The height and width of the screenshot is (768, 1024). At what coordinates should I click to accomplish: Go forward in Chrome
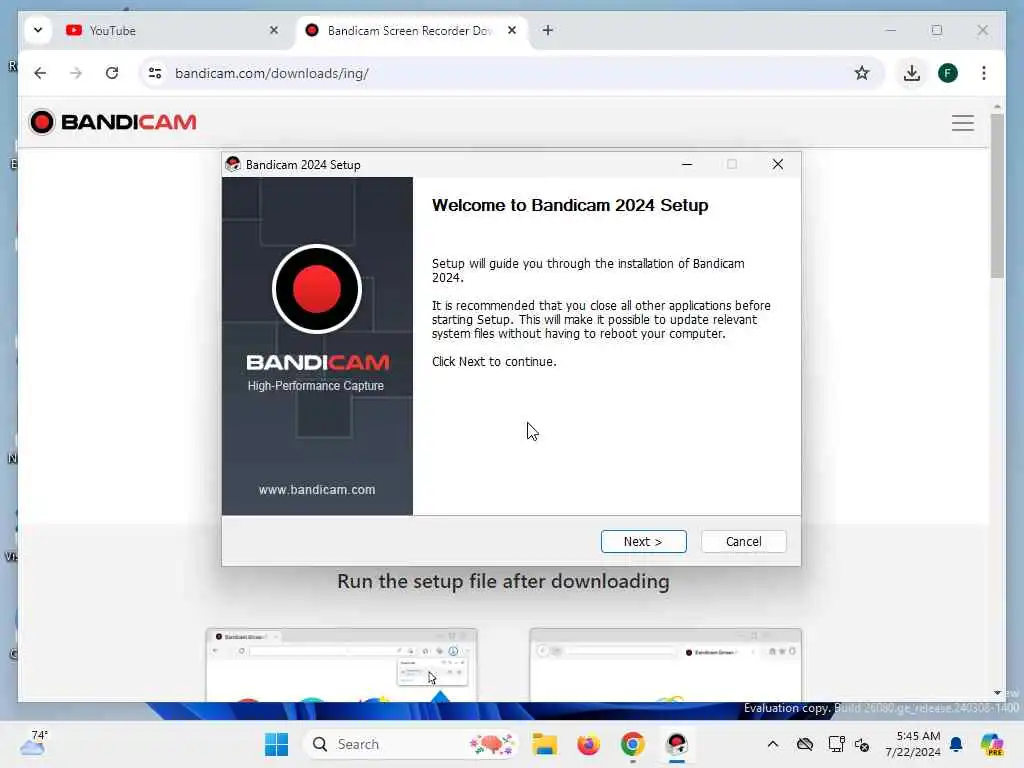[76, 73]
